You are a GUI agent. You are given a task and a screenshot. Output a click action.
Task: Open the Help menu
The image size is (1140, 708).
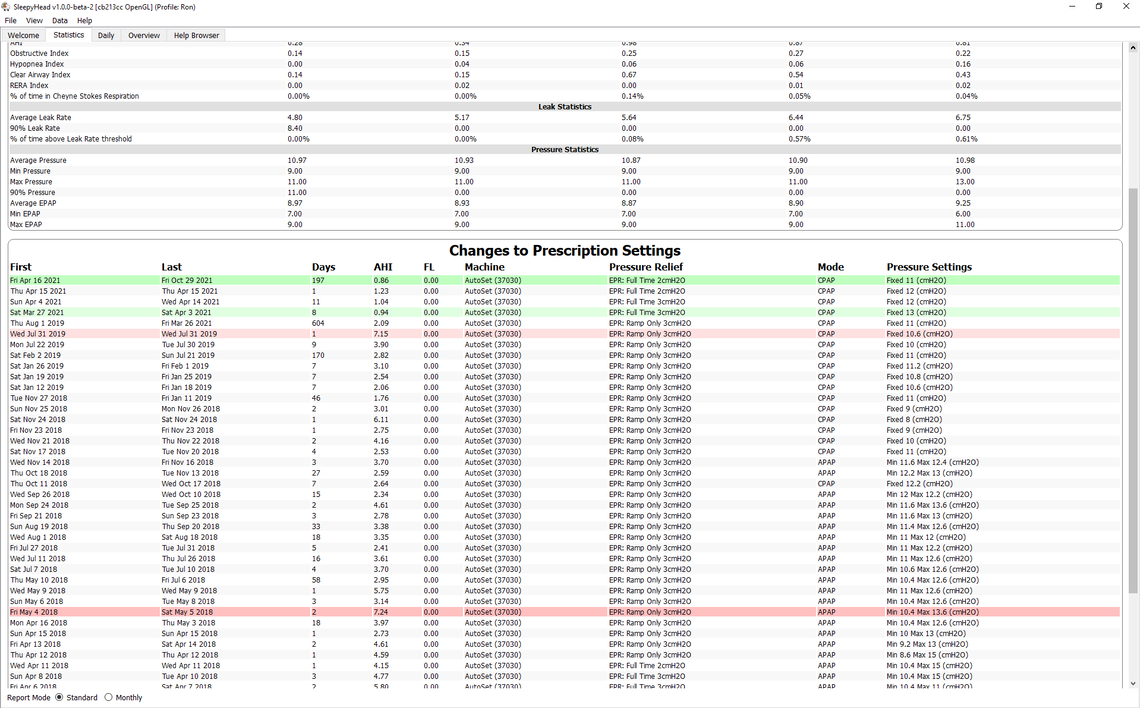coord(84,20)
